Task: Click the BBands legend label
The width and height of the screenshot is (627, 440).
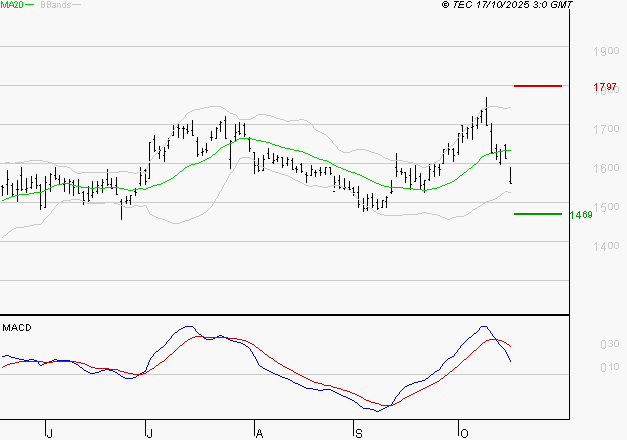Action: point(53,5)
